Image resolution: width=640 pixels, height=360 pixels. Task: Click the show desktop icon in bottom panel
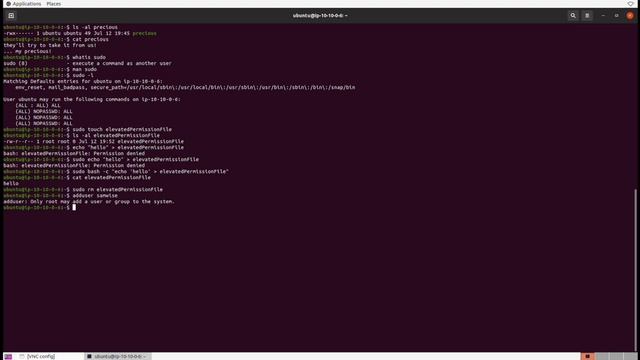8,356
